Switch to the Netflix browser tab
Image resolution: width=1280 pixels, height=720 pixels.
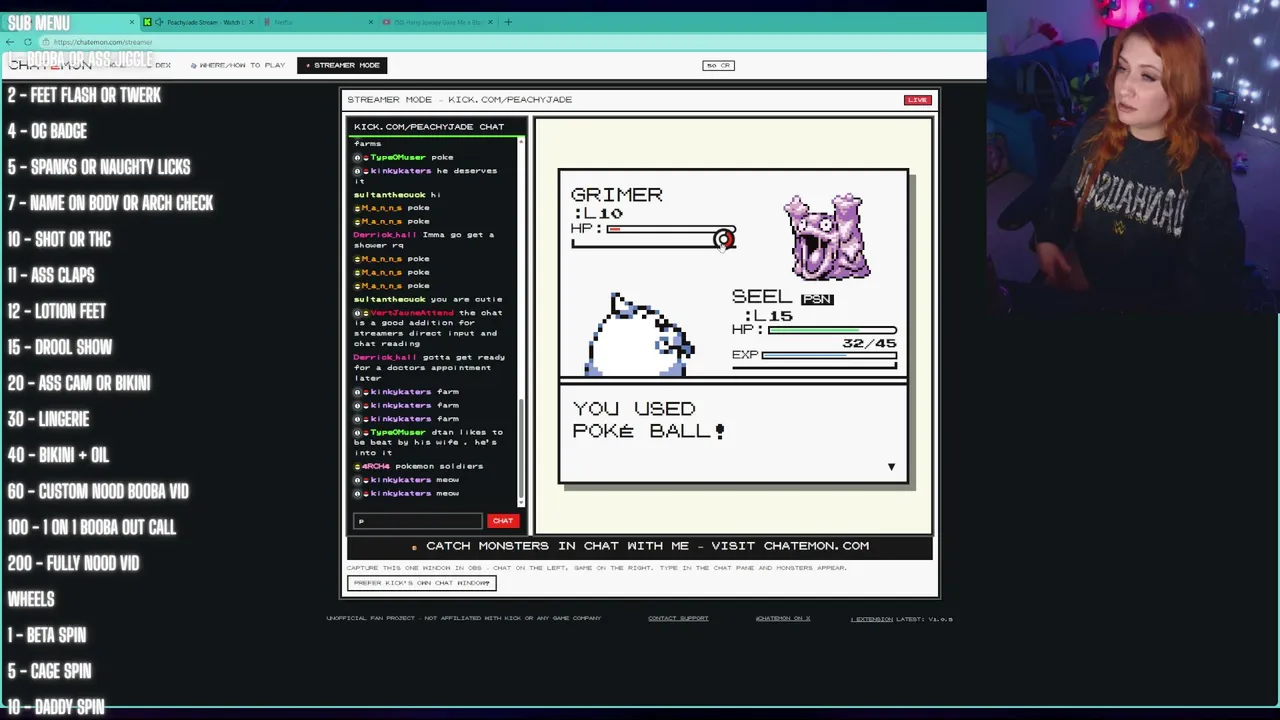[x=318, y=22]
